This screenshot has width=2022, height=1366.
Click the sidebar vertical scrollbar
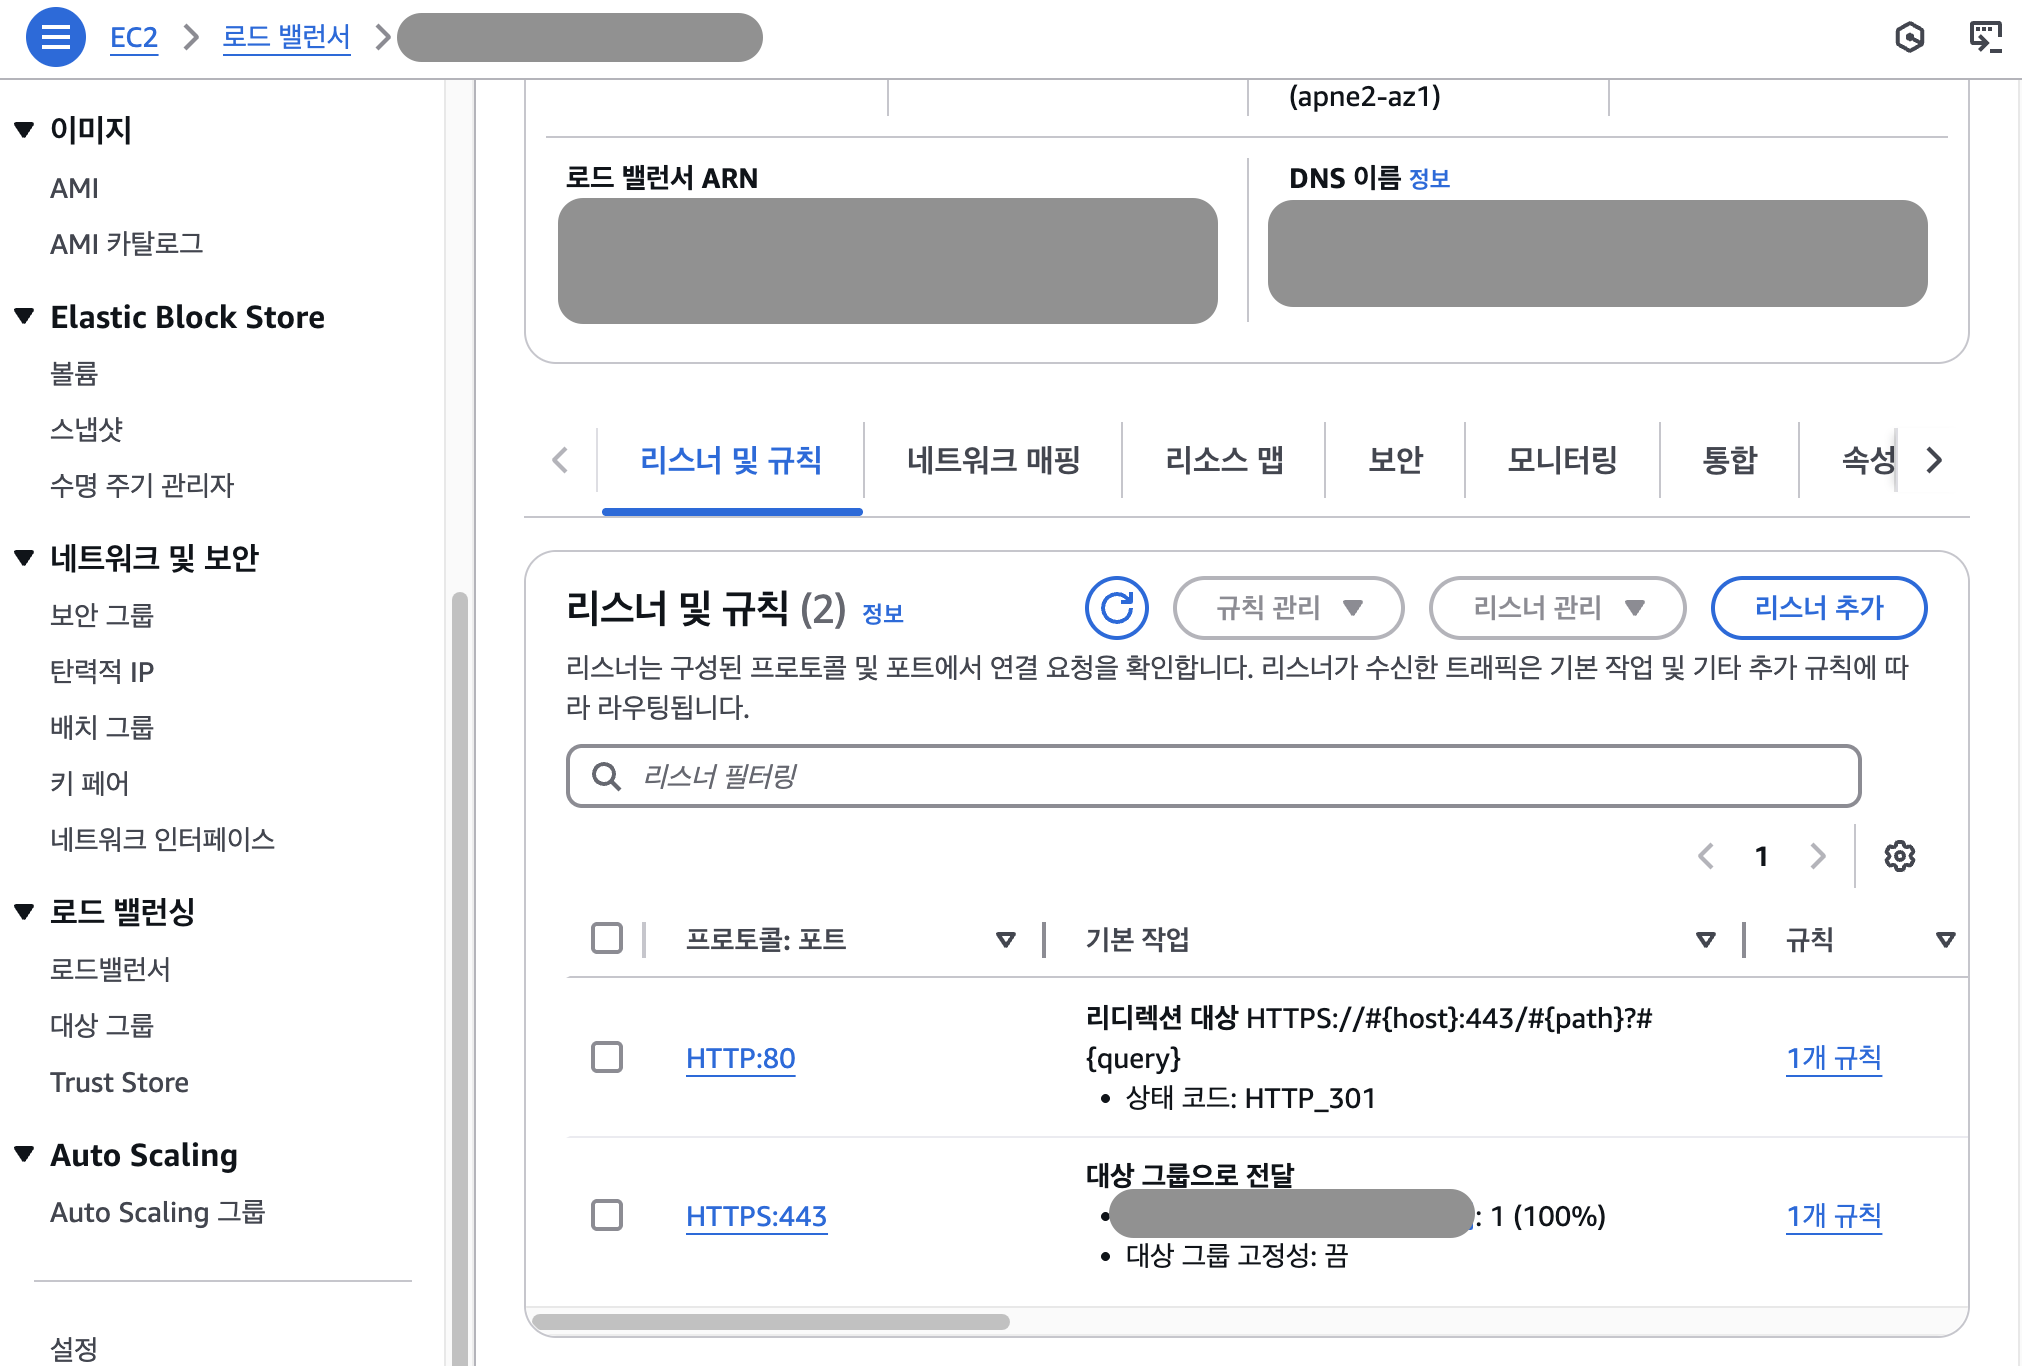(x=460, y=979)
